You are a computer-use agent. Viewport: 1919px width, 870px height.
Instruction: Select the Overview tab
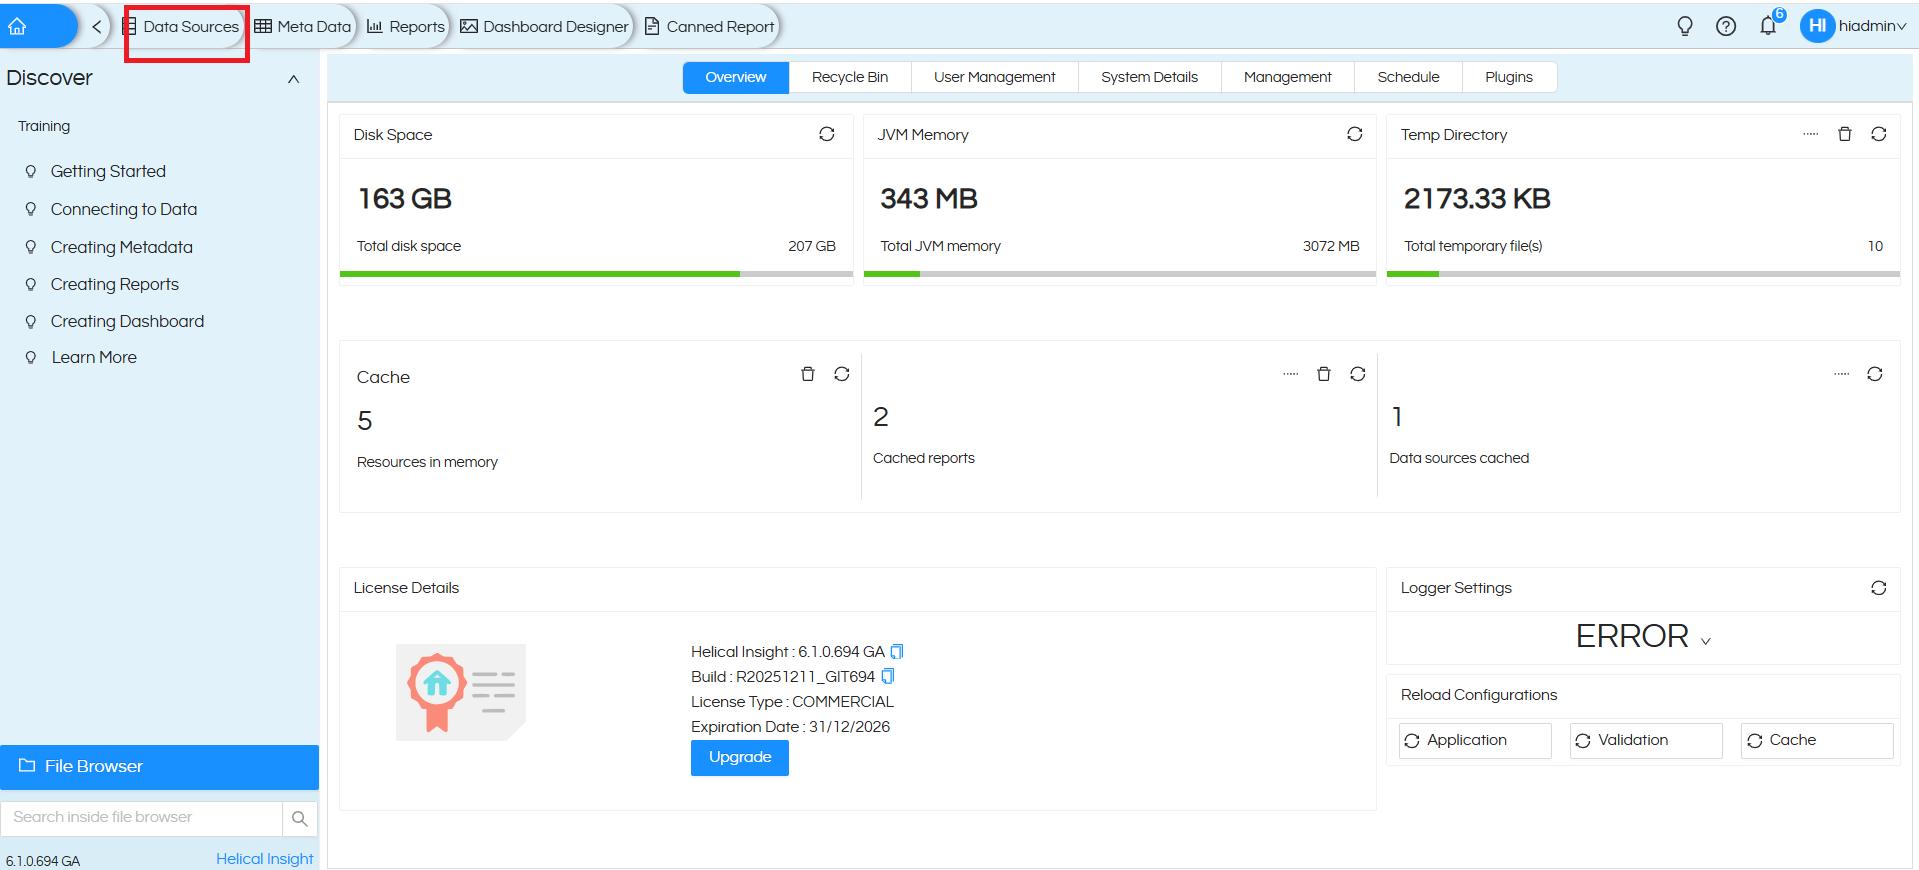coord(736,77)
